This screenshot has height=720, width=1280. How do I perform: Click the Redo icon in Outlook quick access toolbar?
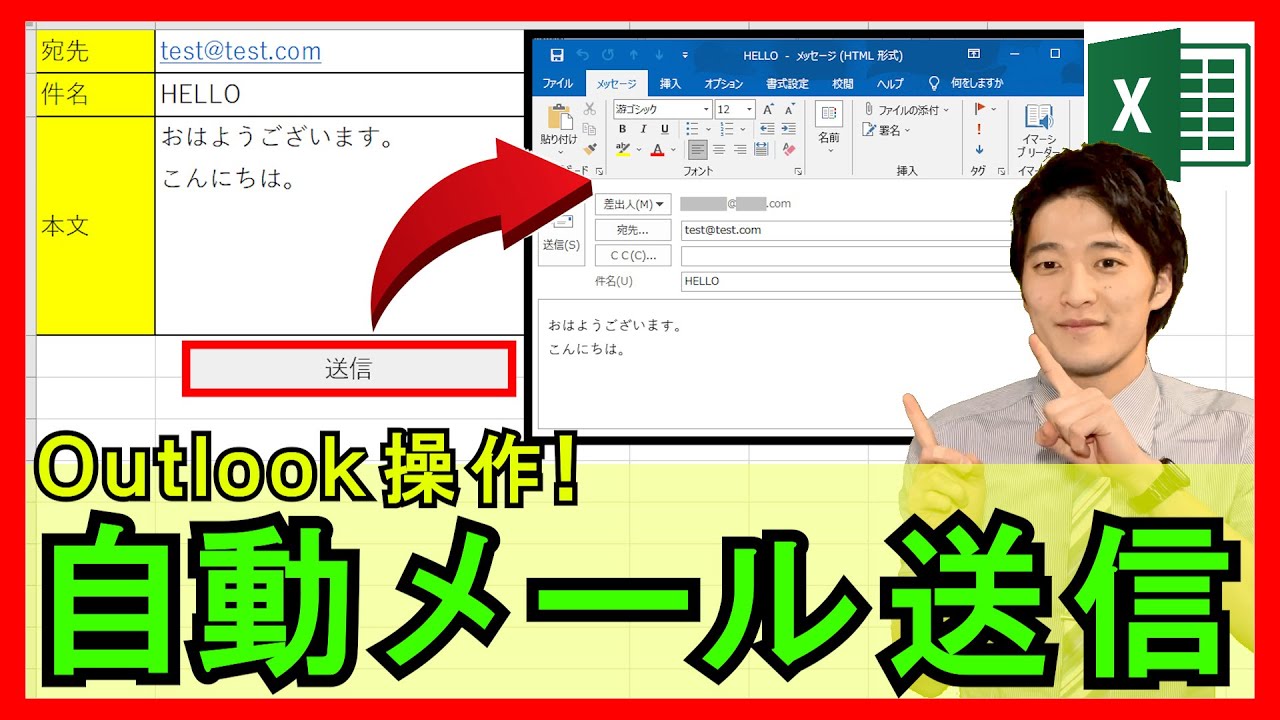point(608,55)
